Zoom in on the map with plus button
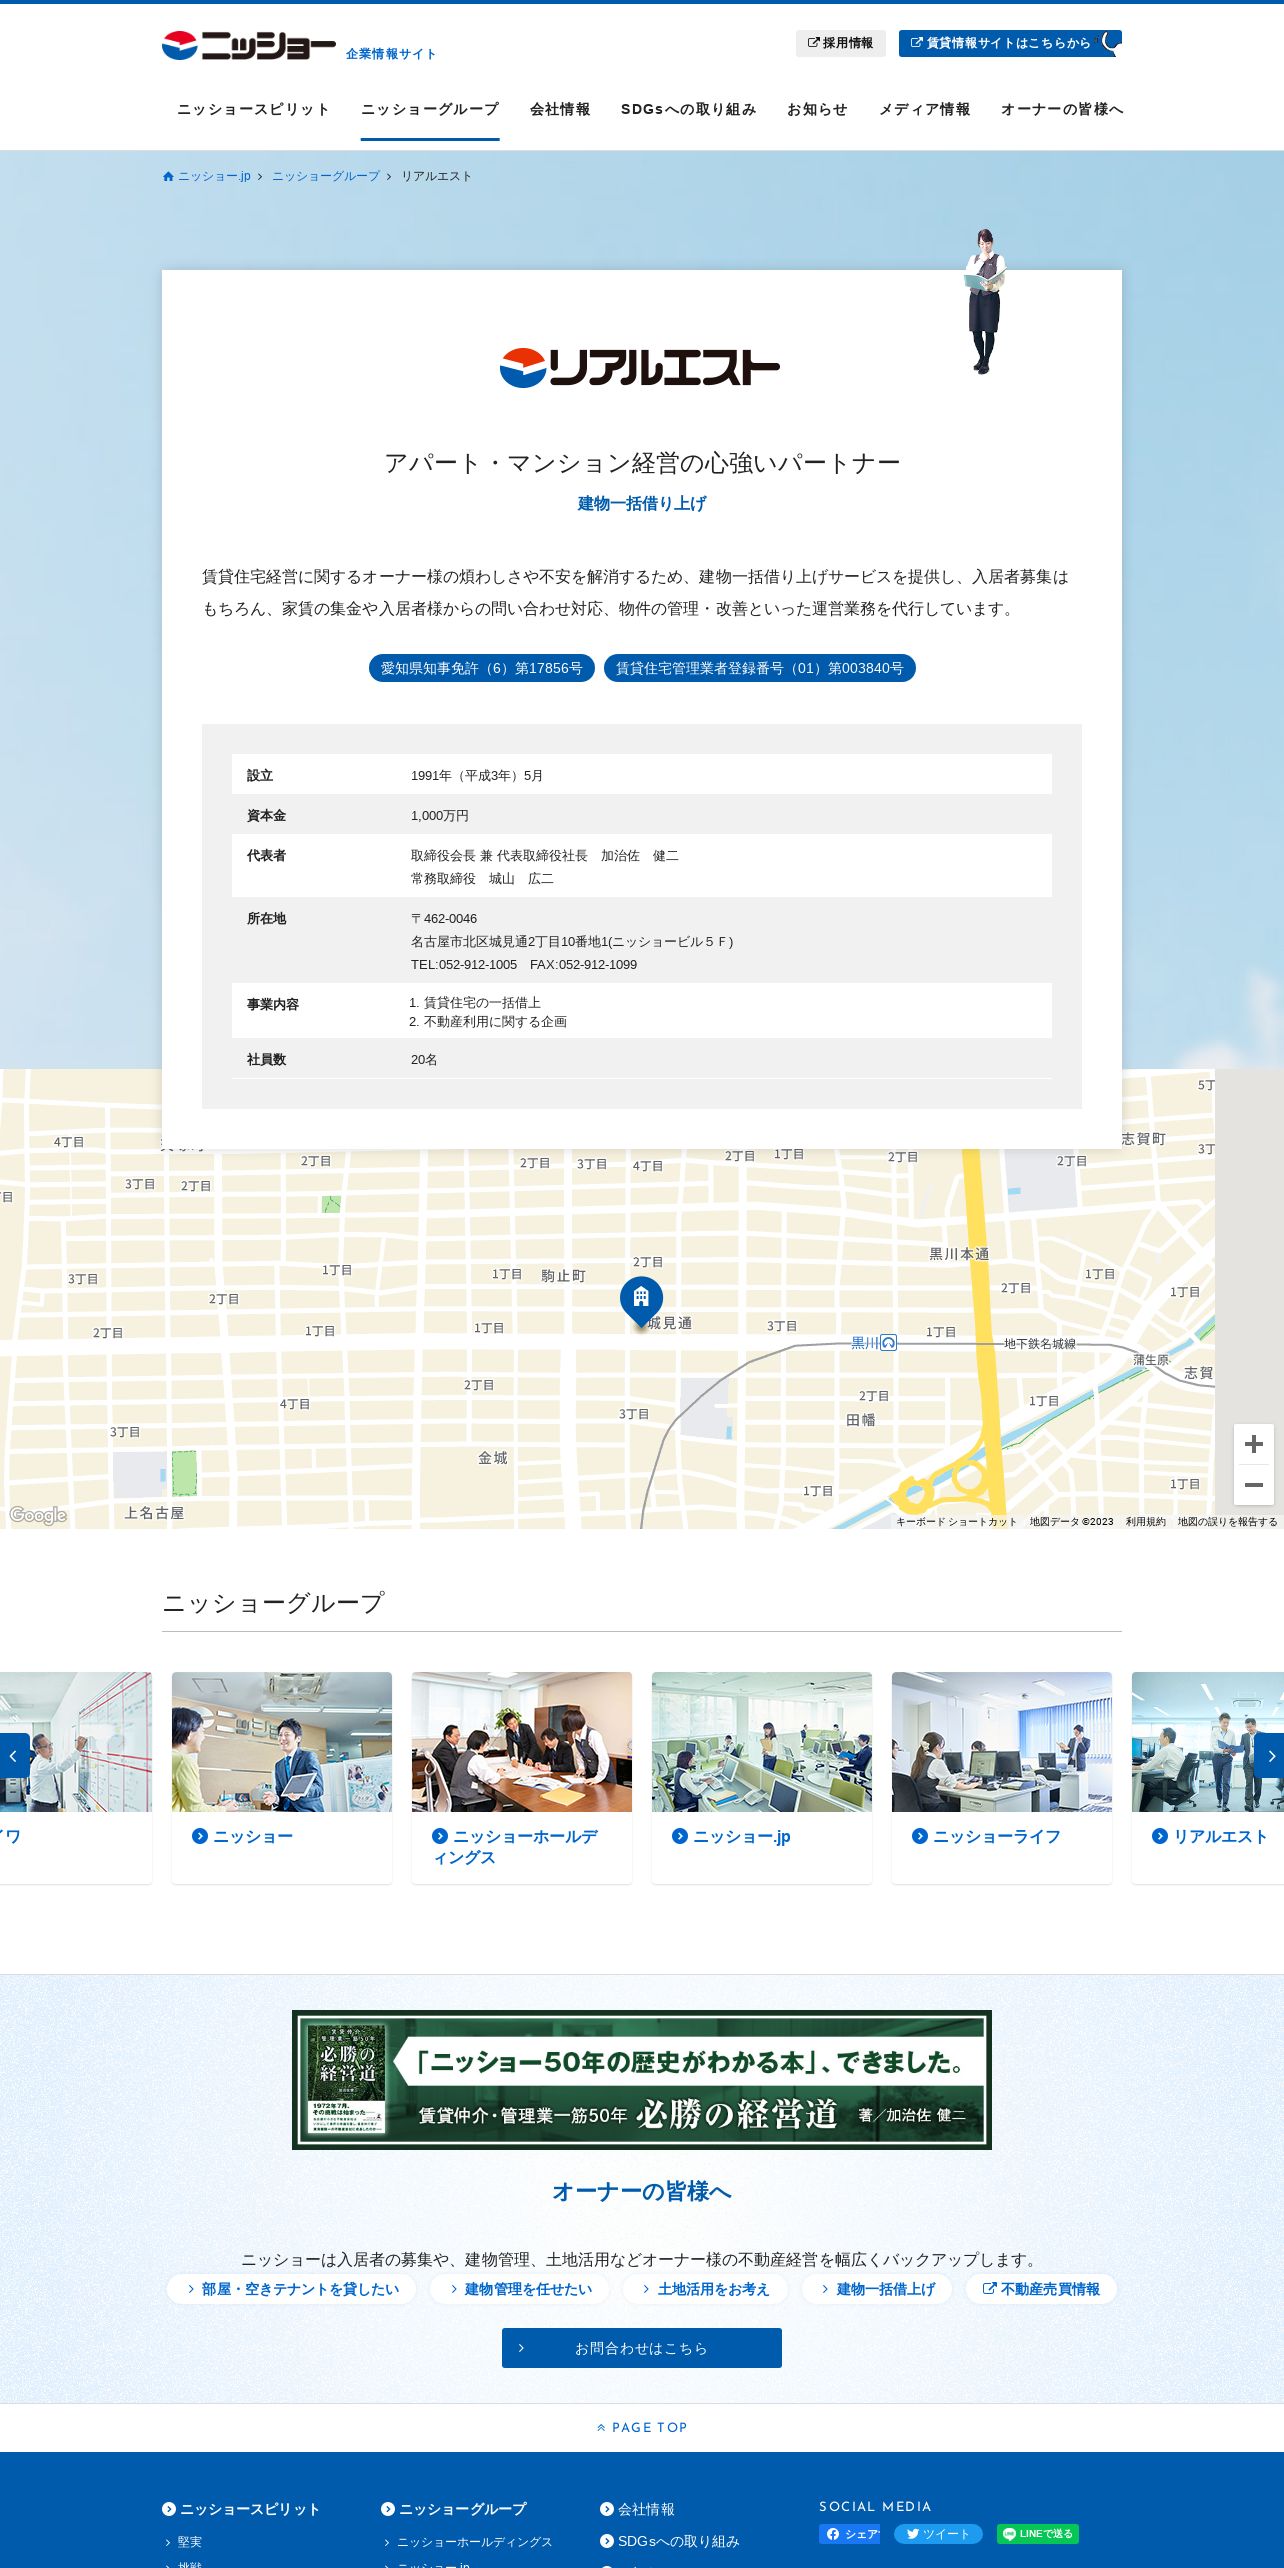 click(1254, 1444)
